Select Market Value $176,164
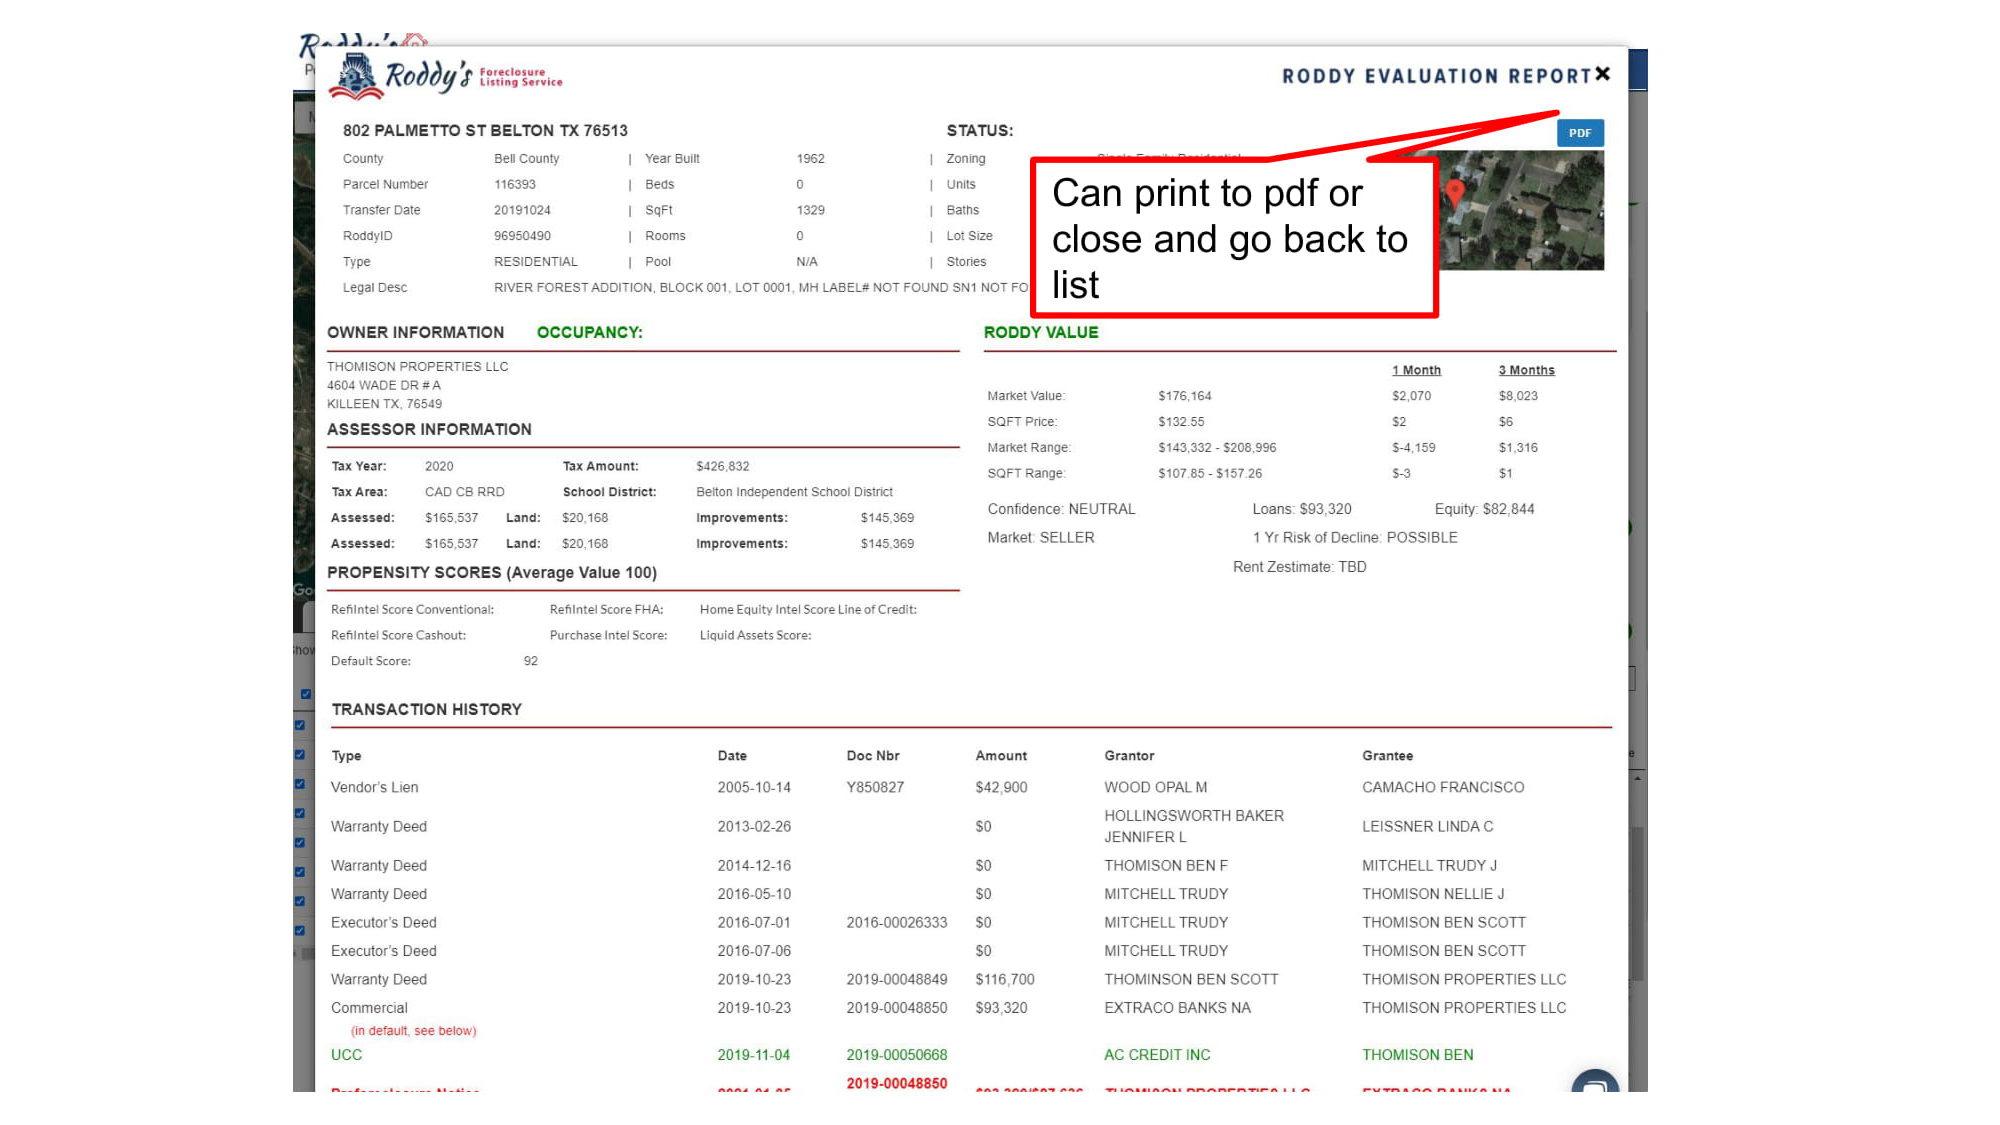The width and height of the screenshot is (2000, 1125). [1184, 397]
